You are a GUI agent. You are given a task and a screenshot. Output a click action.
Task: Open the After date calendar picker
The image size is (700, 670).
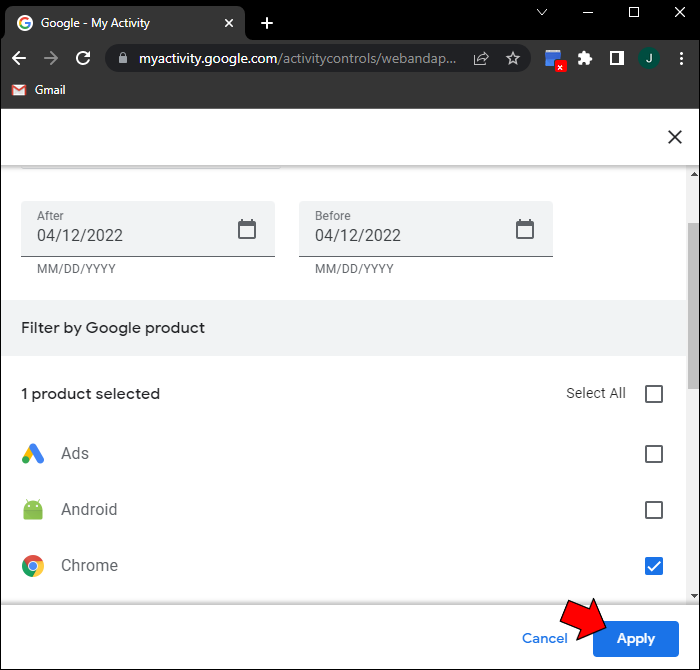coord(247,229)
